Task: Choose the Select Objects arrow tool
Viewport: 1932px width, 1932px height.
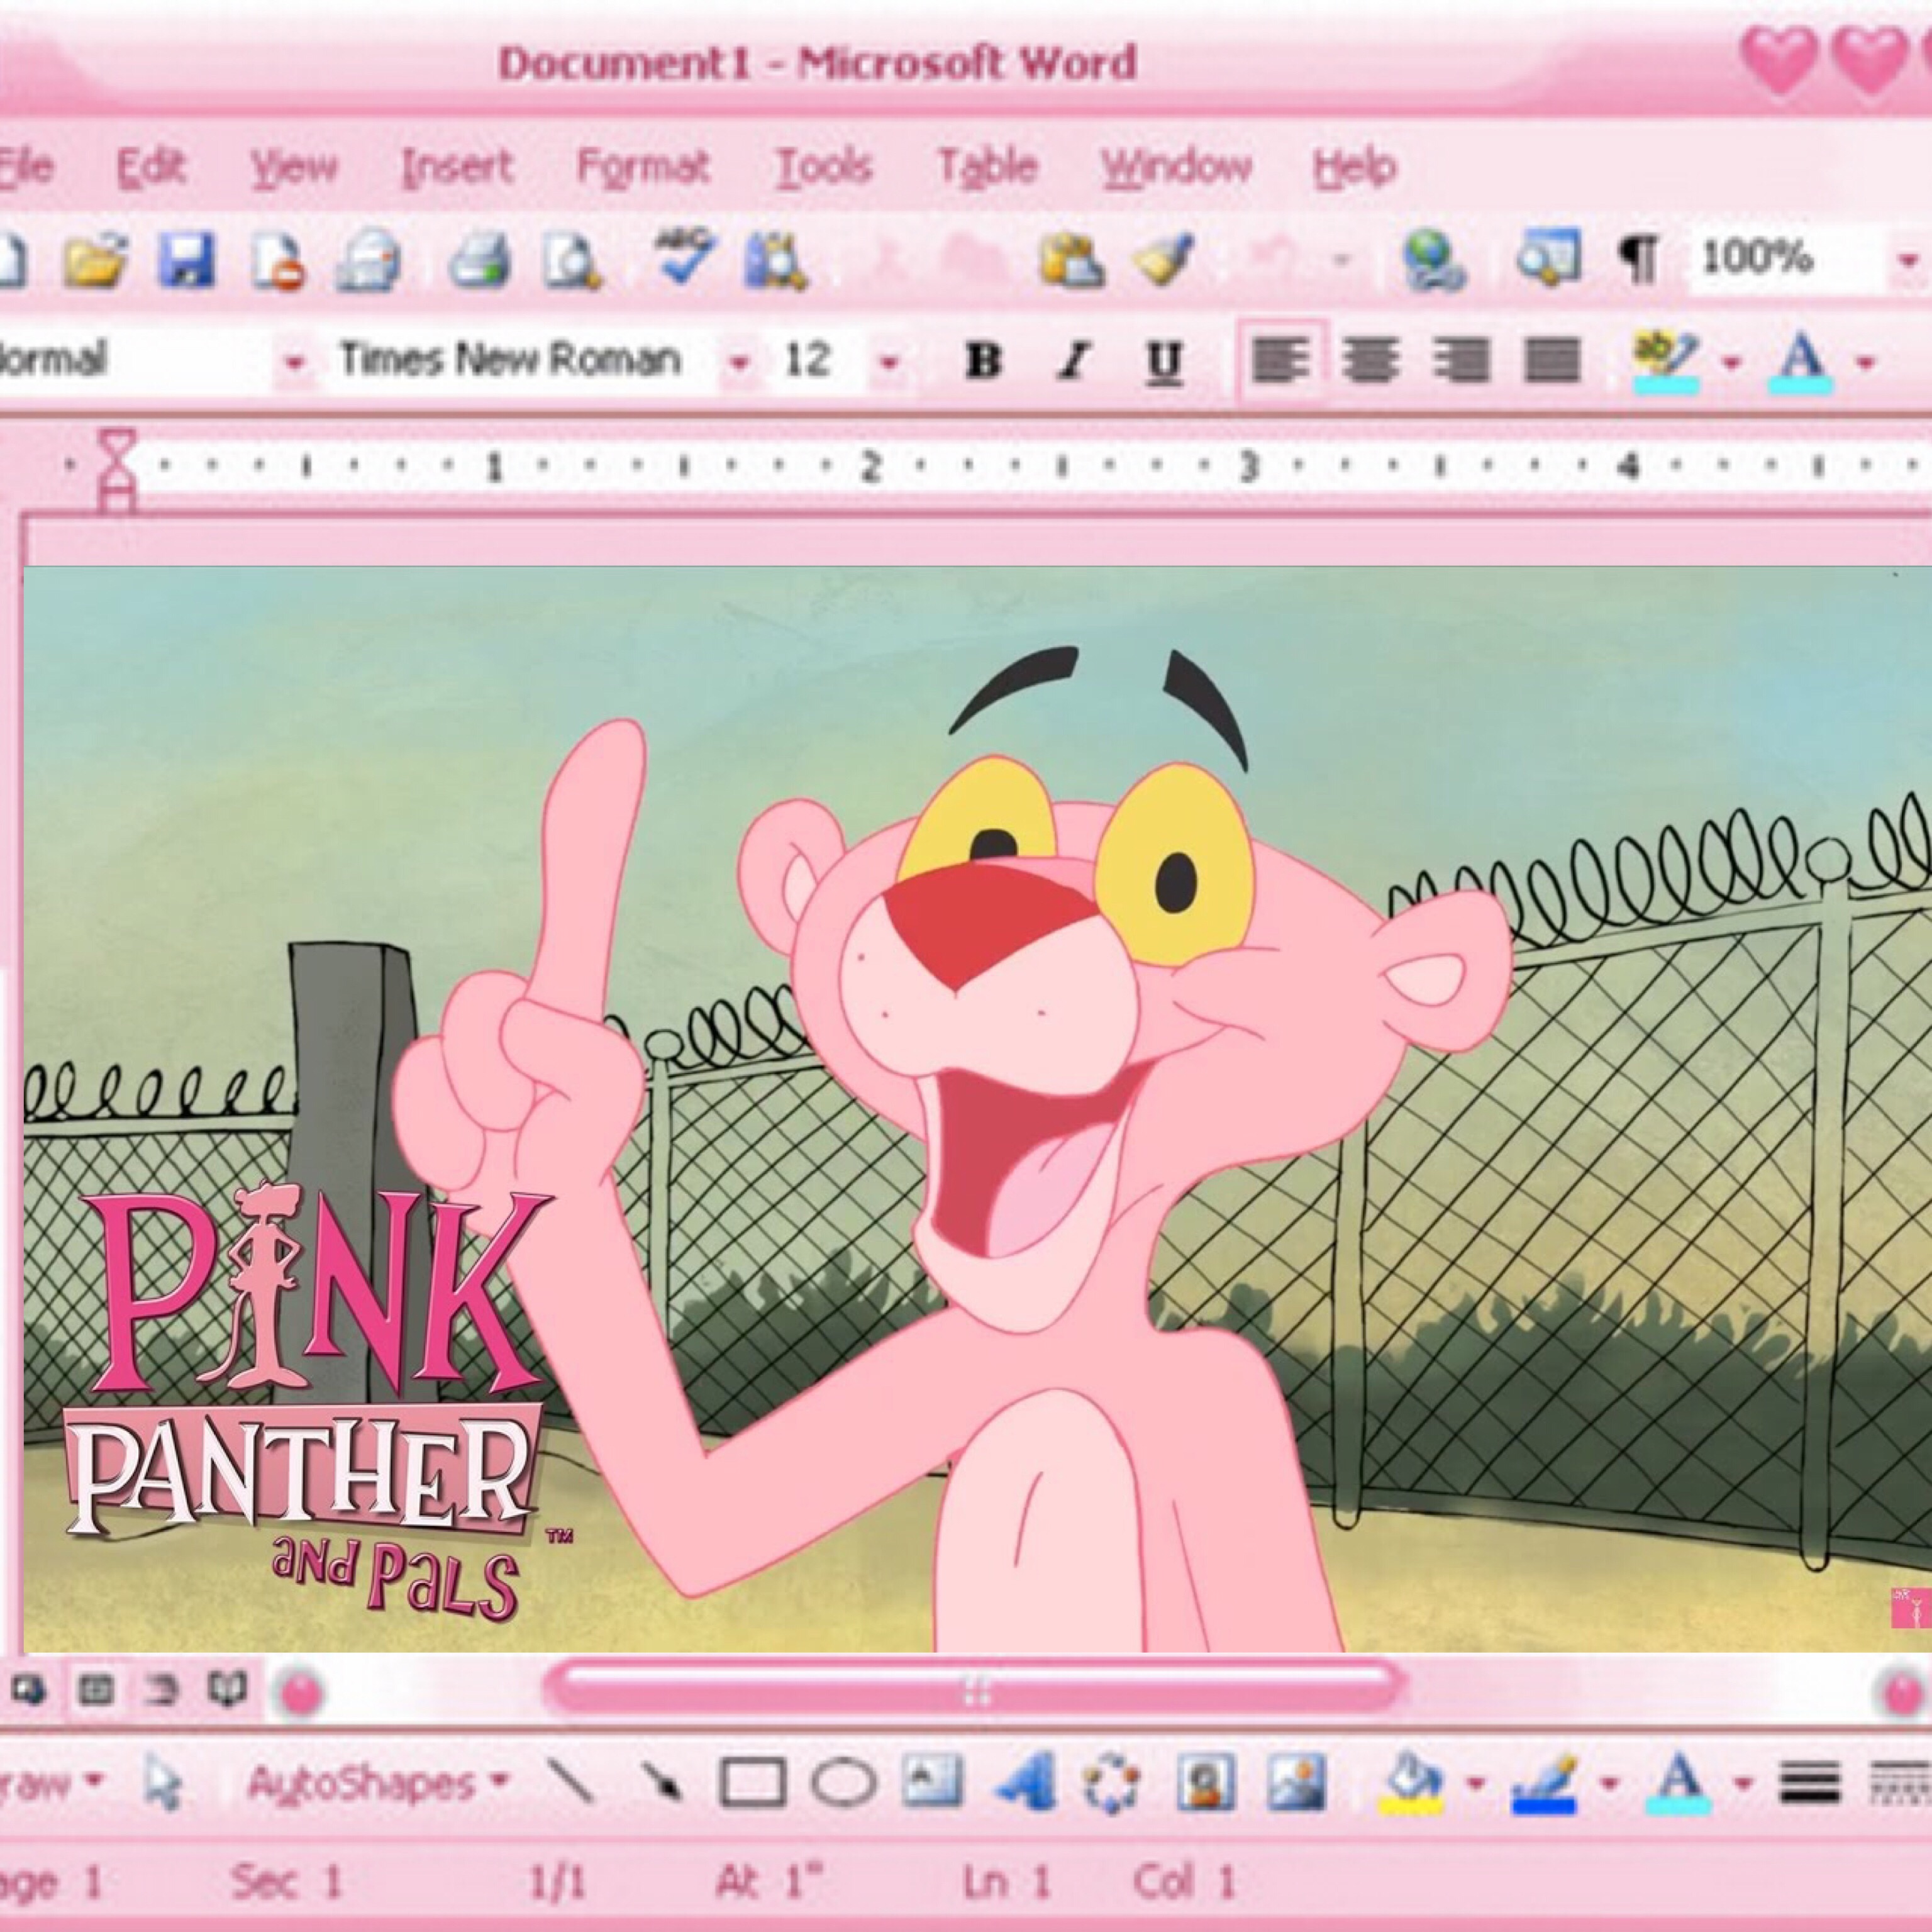Action: click(163, 1784)
